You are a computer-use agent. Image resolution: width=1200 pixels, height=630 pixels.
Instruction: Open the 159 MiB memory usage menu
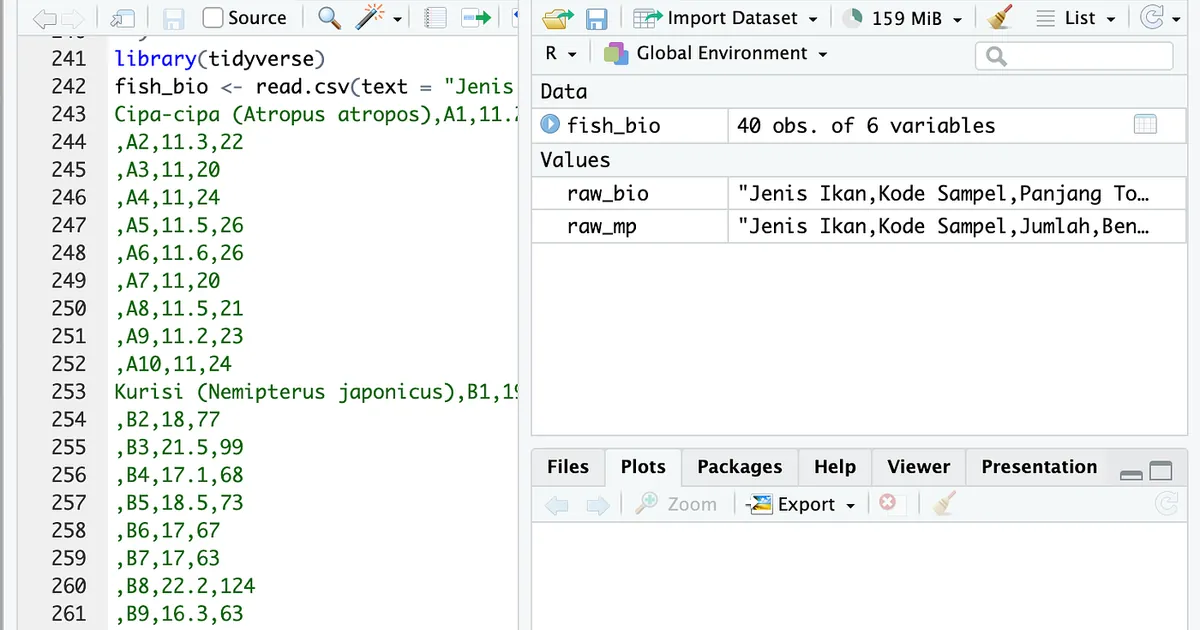pyautogui.click(x=903, y=18)
